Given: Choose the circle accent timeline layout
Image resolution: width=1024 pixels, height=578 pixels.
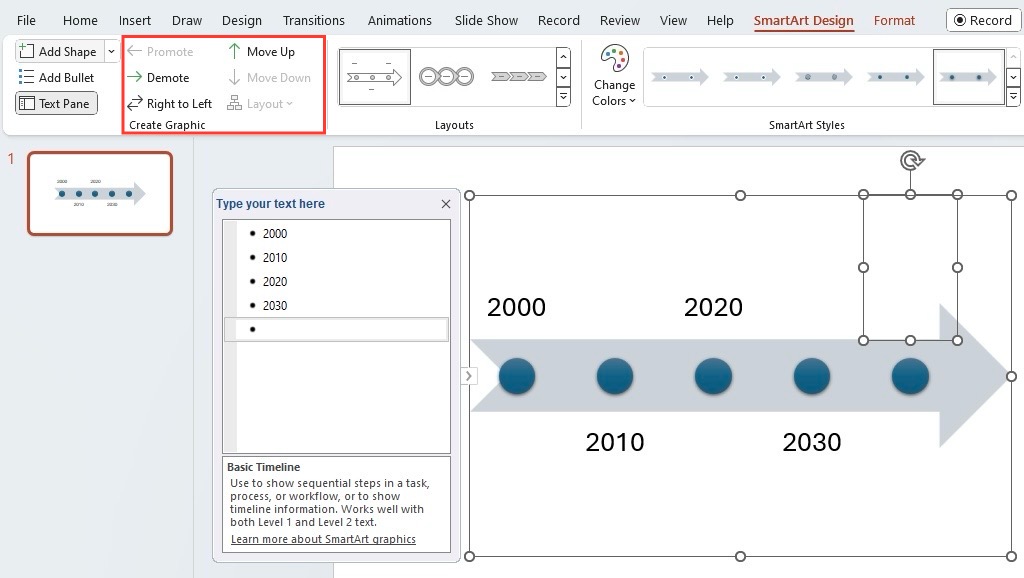Looking at the screenshot, I should coord(447,77).
